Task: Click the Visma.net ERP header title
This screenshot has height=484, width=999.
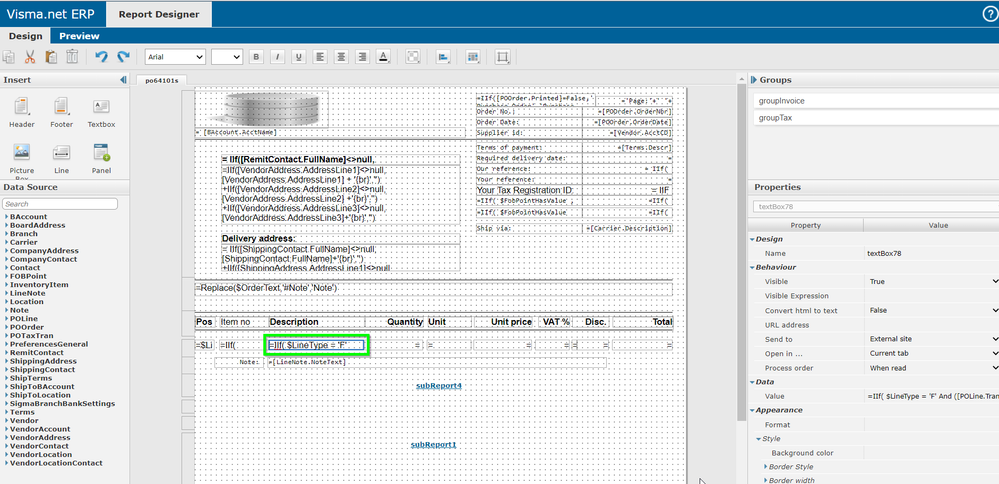Action: pos(51,14)
